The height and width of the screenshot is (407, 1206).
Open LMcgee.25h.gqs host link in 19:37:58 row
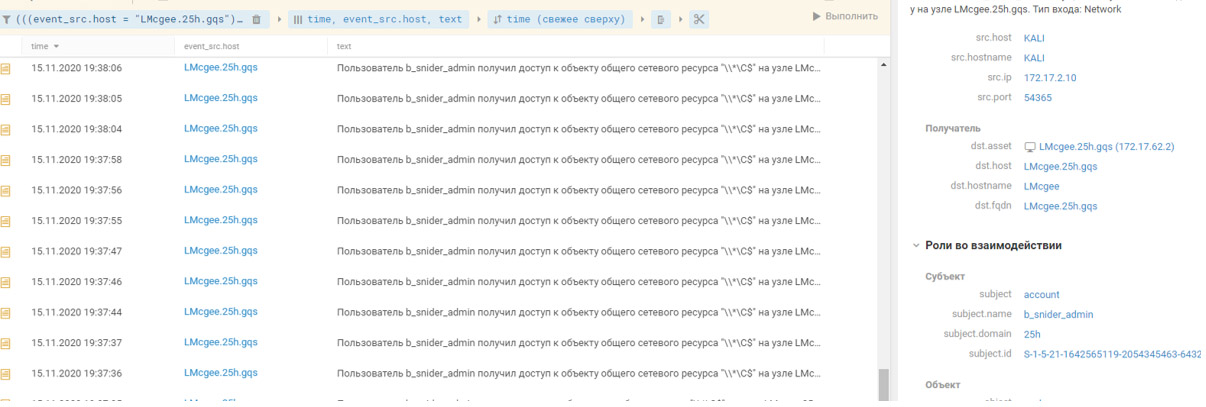pyautogui.click(x=221, y=159)
